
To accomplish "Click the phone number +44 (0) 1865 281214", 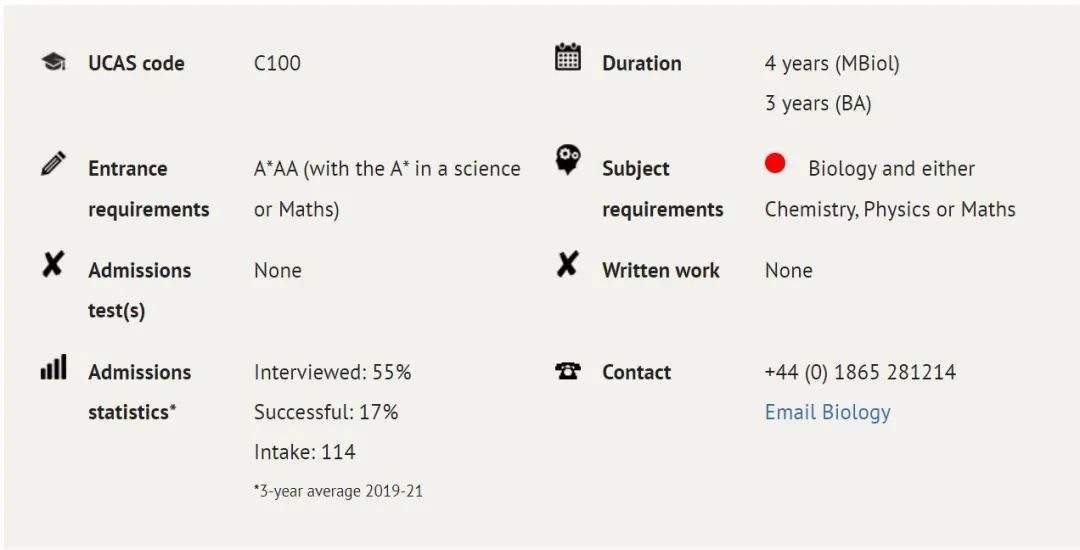I will coord(860,372).
